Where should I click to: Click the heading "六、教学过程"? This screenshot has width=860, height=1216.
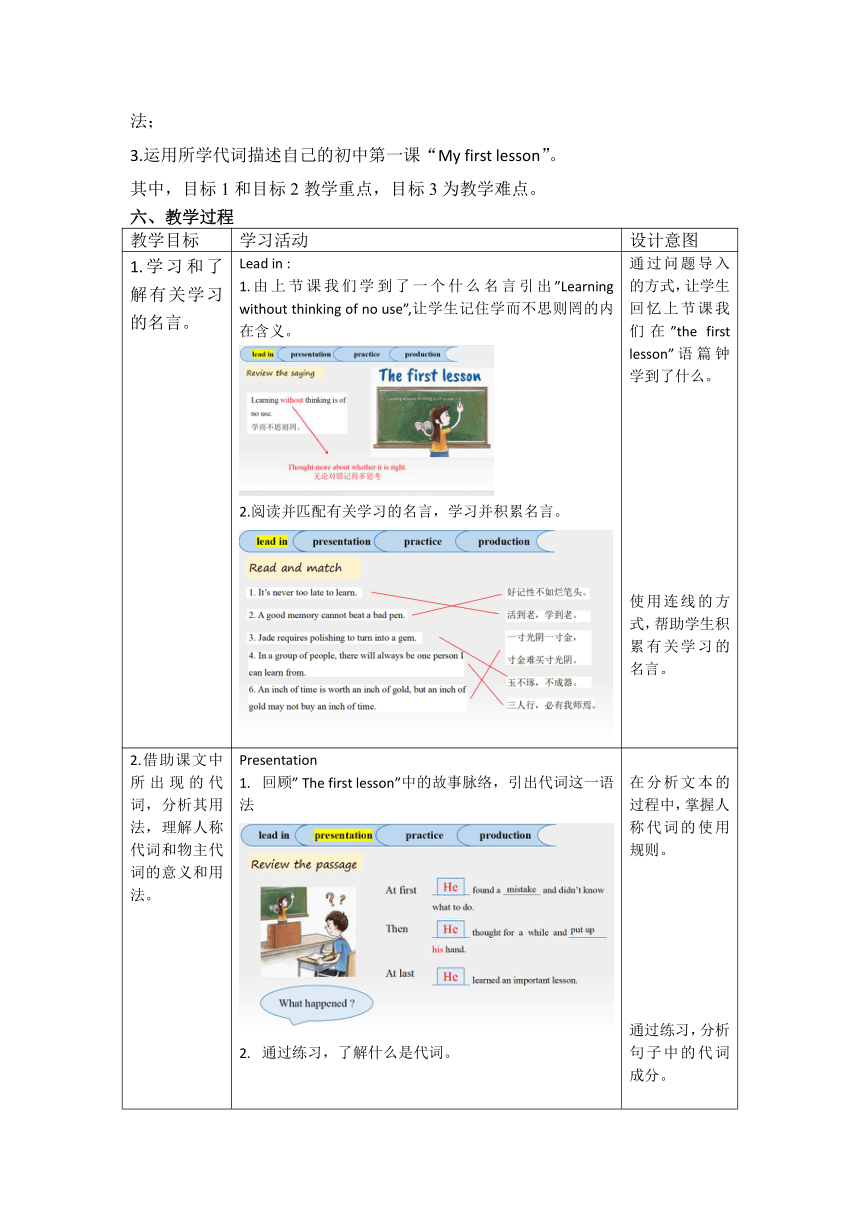[182, 216]
